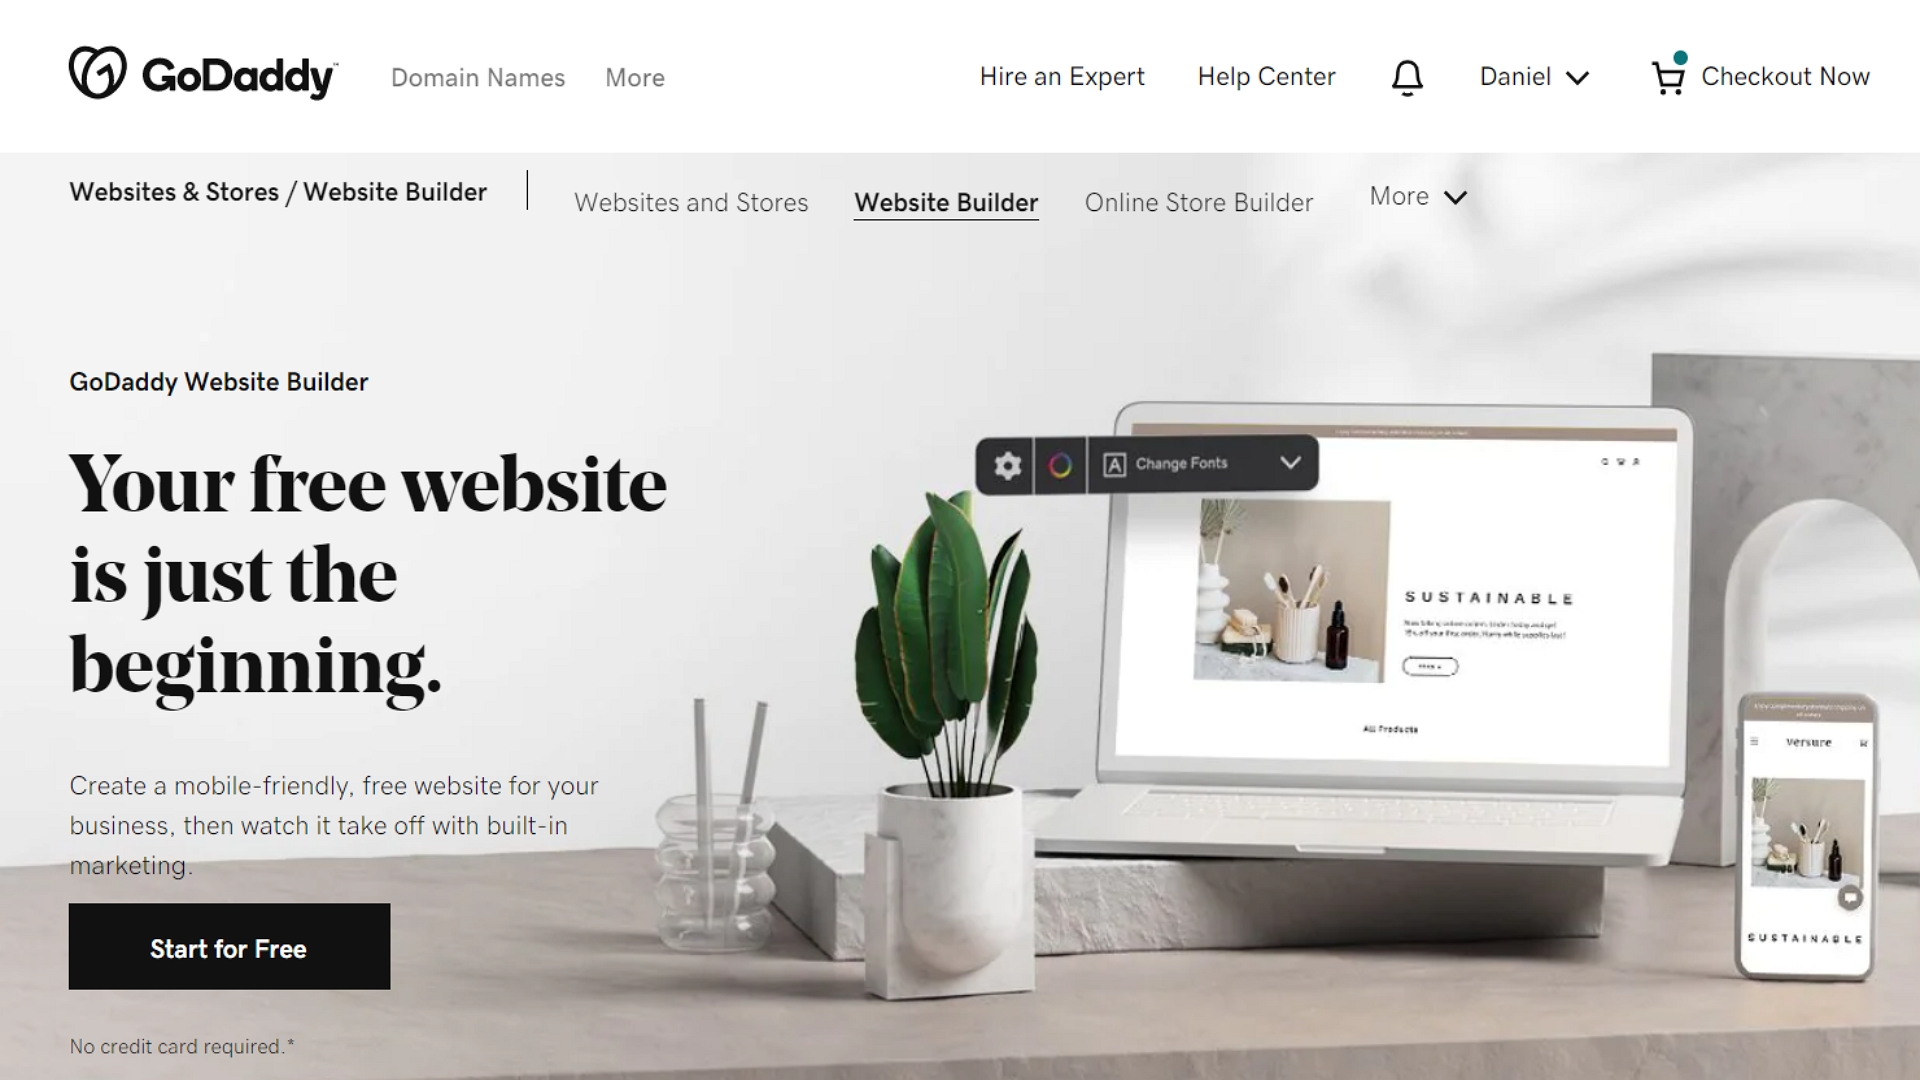Click the user account icon for Daniel

click(x=1532, y=76)
